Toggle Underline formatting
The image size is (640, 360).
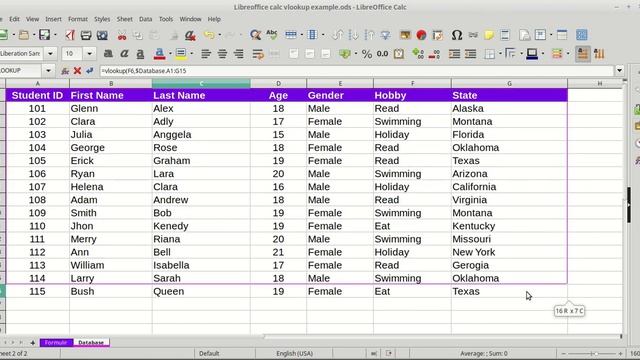140,54
